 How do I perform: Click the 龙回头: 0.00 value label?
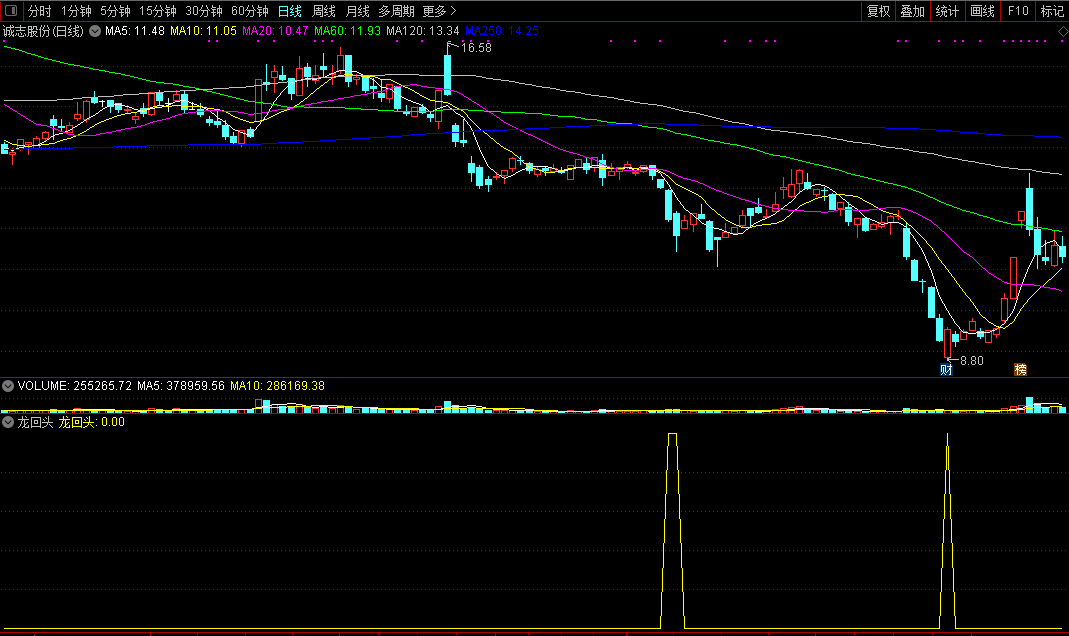click(91, 422)
